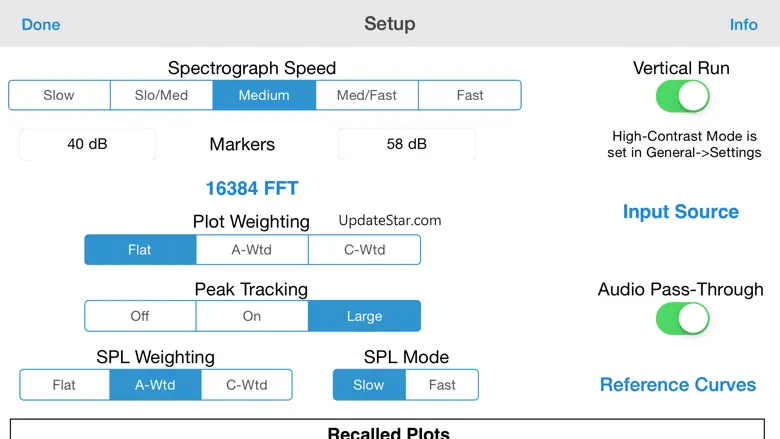
Task: Choose Slo/Med spectrograph speed
Action: pyautogui.click(x=161, y=95)
